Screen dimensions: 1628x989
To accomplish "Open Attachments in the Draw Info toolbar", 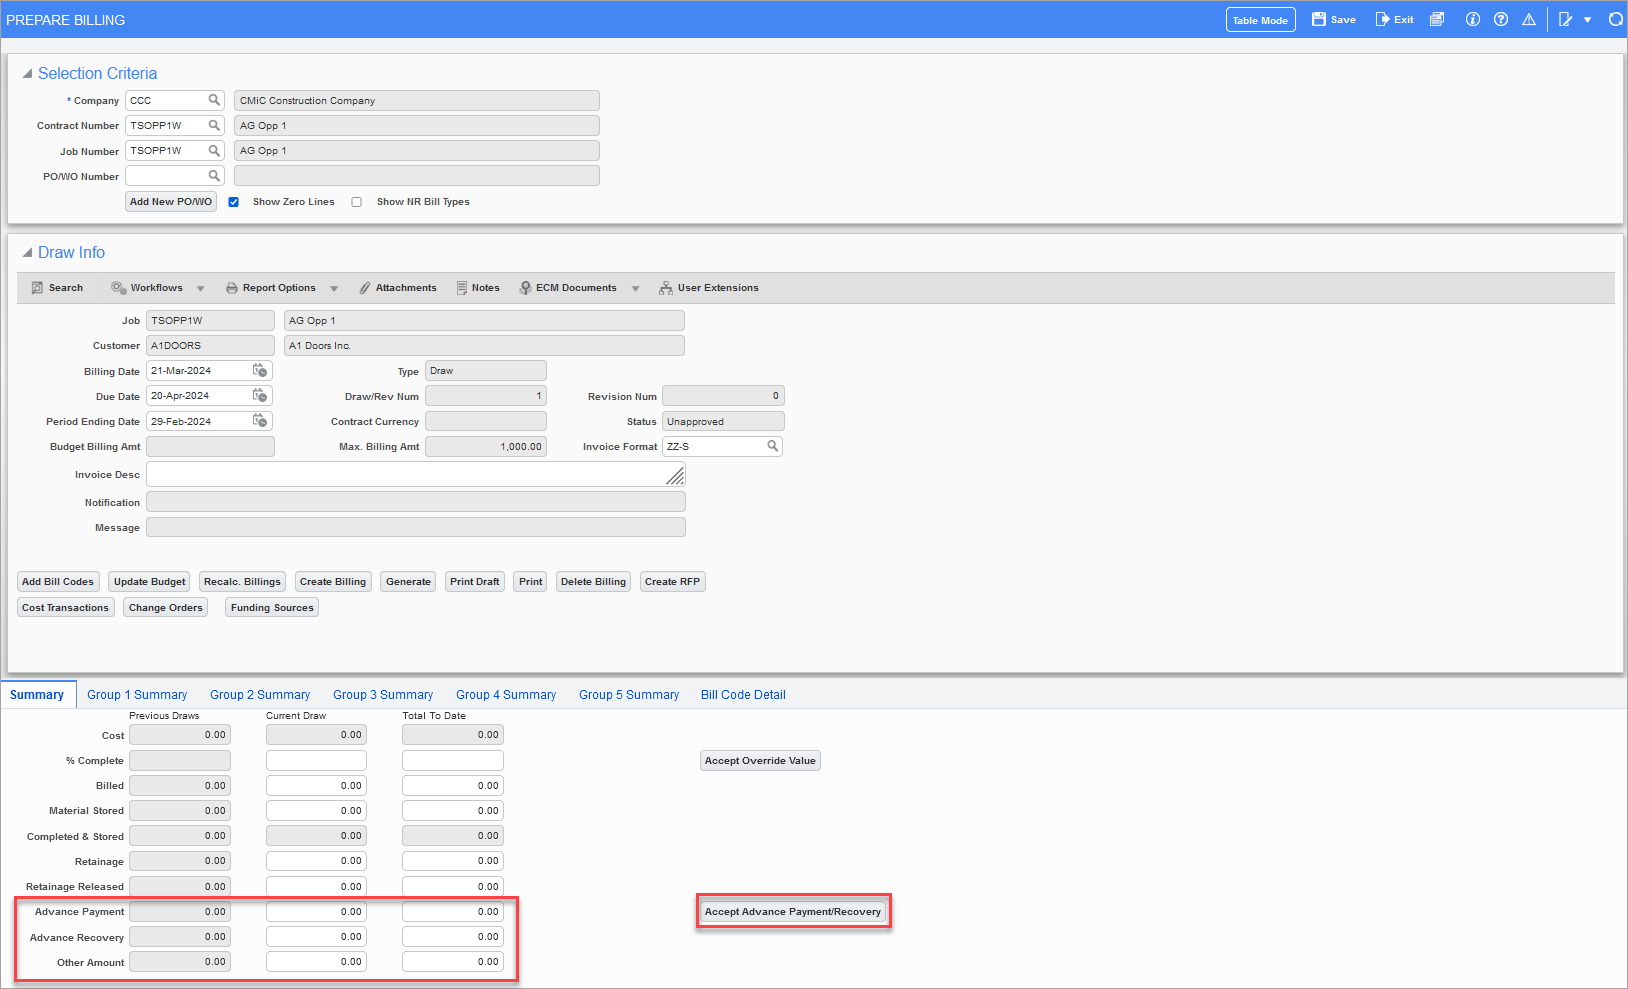I will click(x=398, y=288).
